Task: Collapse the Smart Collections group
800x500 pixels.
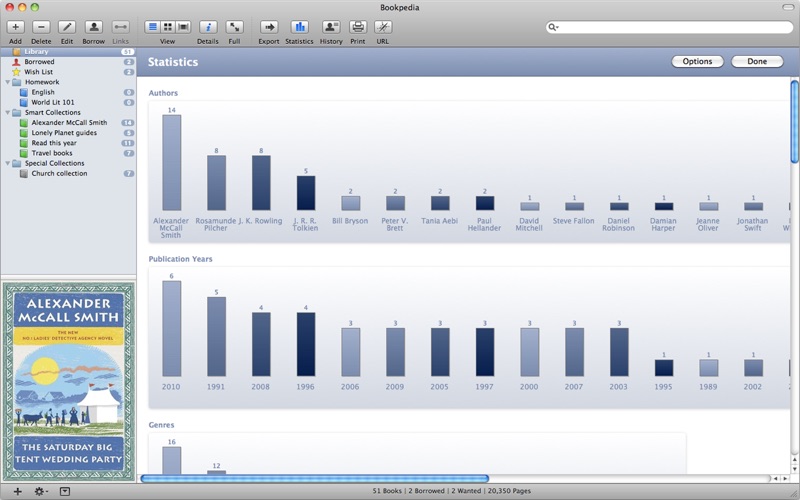Action: point(8,113)
